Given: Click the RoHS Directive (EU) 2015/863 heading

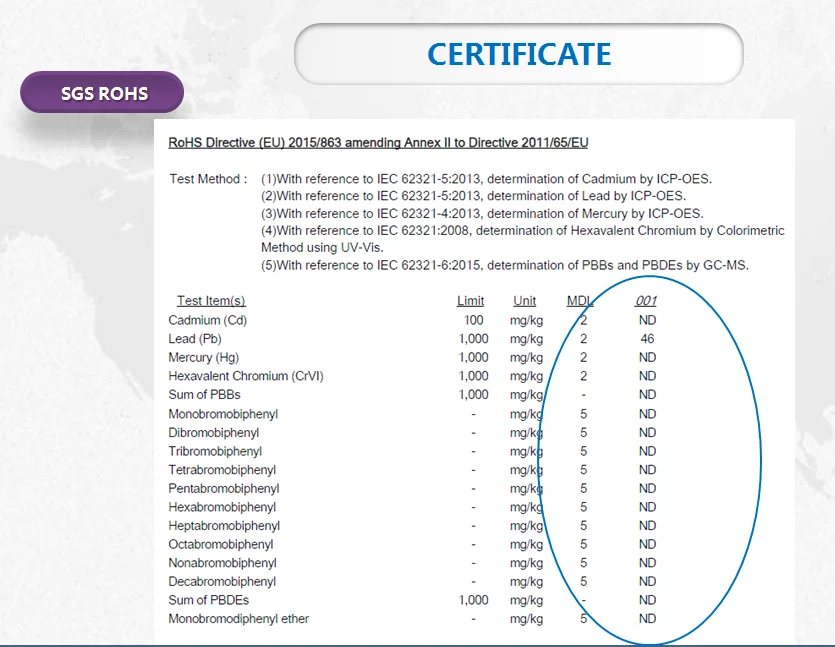Looking at the screenshot, I should tap(379, 143).
